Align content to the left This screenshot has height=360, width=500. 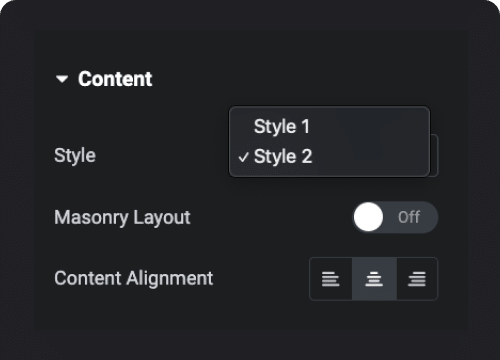tap(331, 279)
